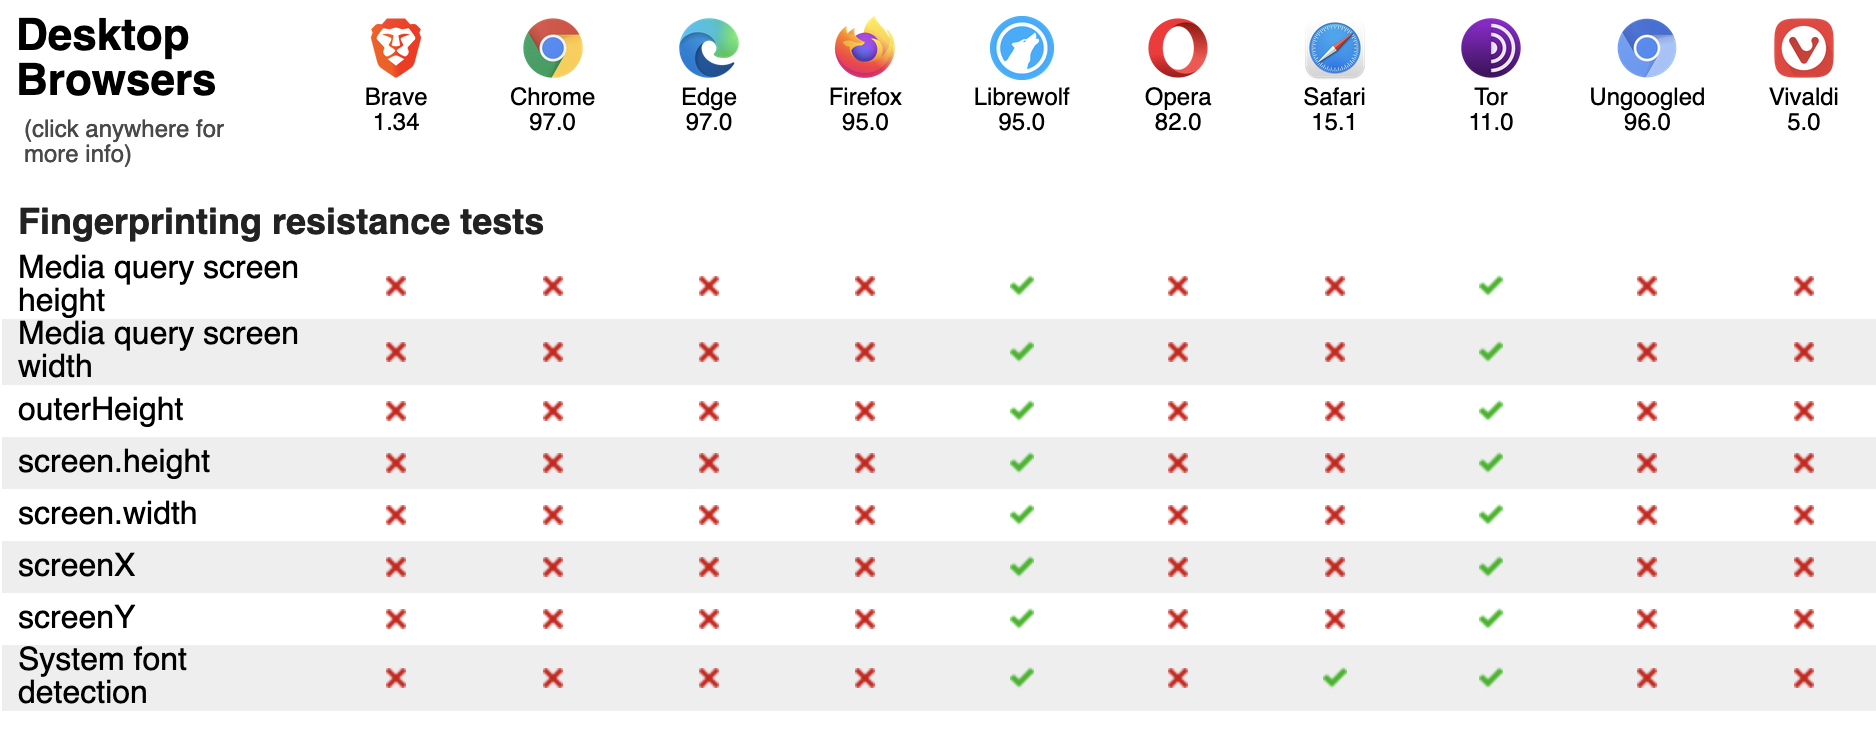
Task: Click the red Vivaldi browser logo
Action: 1803,48
